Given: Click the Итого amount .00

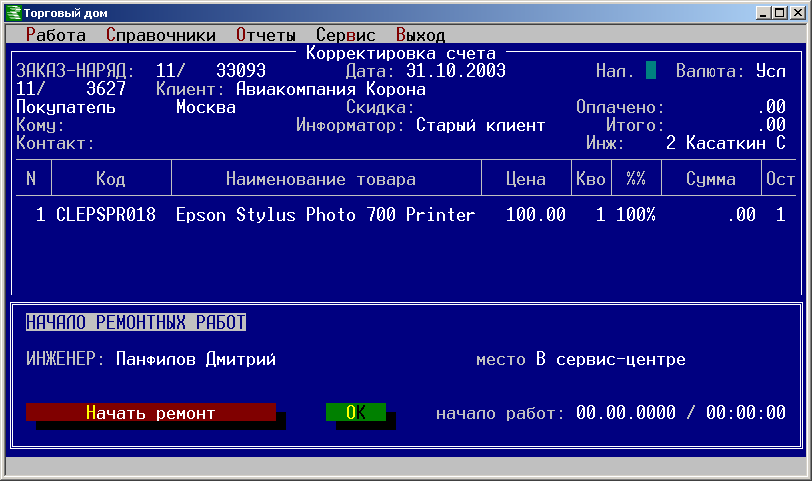Looking at the screenshot, I should [771, 125].
